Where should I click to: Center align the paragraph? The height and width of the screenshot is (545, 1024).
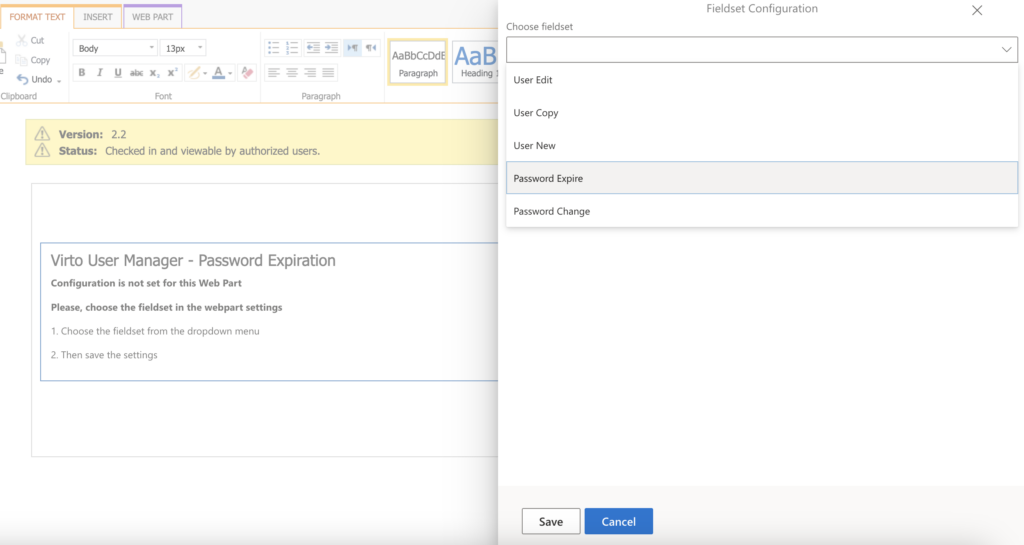(292, 73)
